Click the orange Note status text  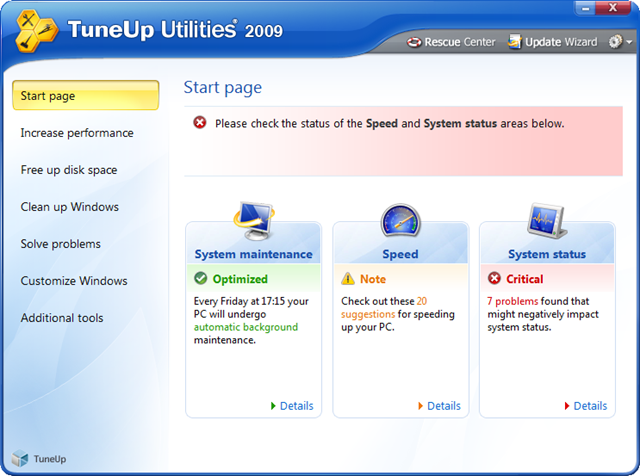(x=373, y=279)
